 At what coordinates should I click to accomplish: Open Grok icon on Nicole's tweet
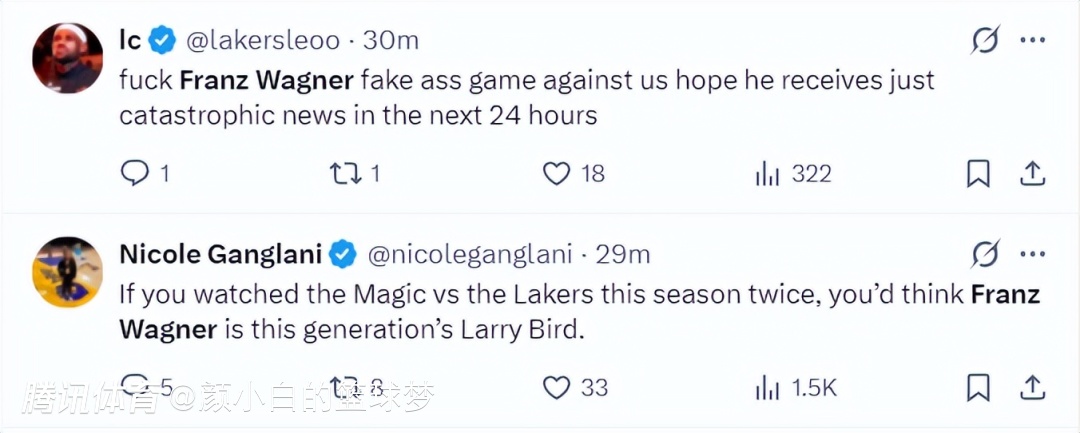coord(985,255)
